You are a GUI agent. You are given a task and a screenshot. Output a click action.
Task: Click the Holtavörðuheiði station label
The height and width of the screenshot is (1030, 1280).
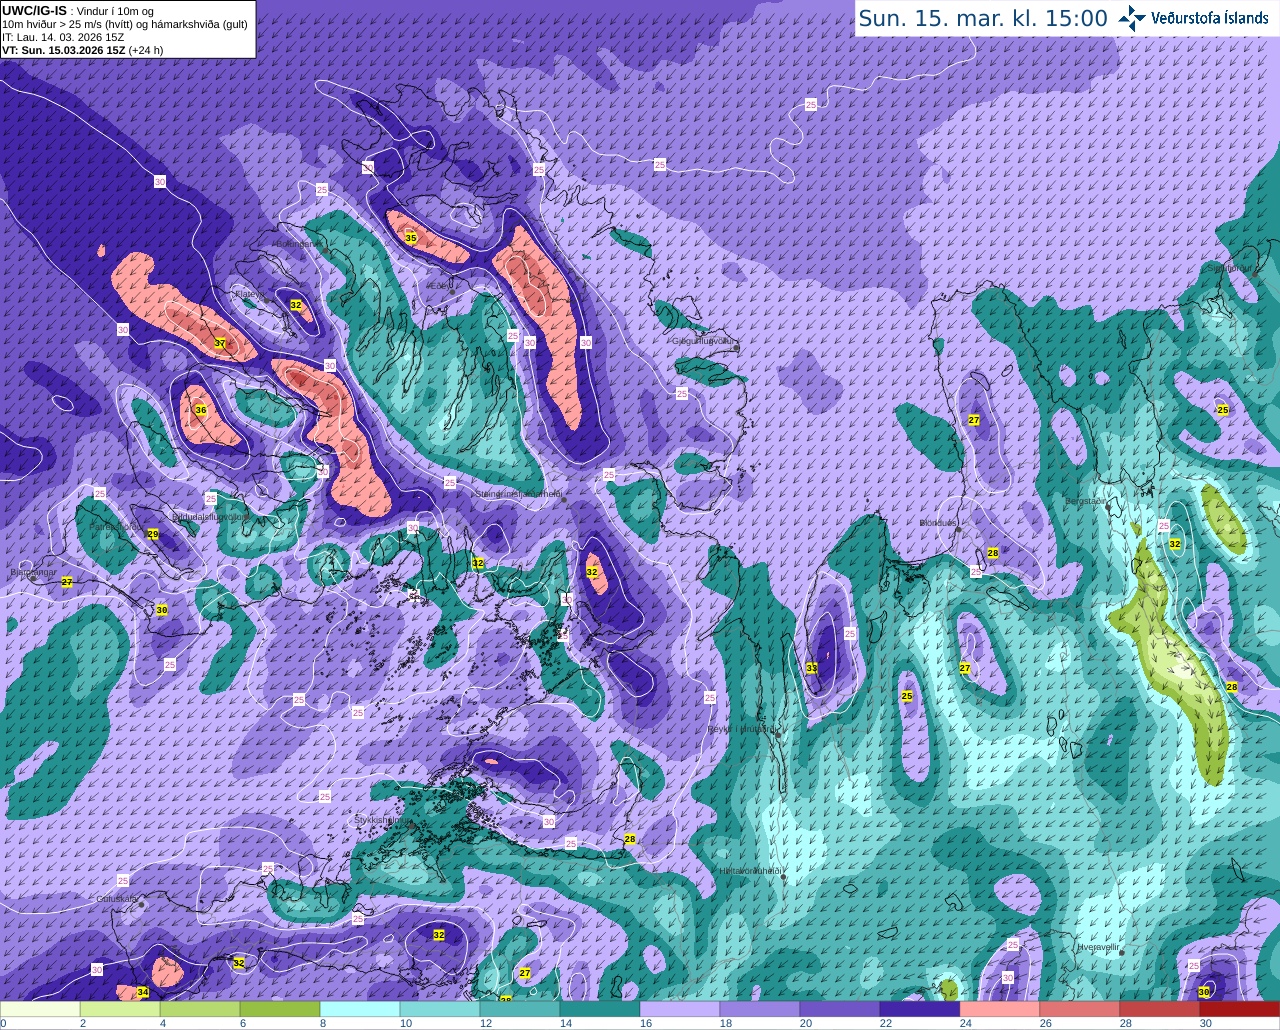750,870
